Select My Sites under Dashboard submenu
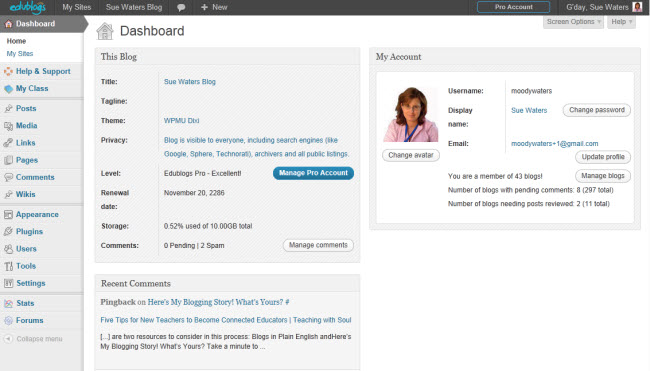Image resolution: width=650 pixels, height=371 pixels. 20,53
